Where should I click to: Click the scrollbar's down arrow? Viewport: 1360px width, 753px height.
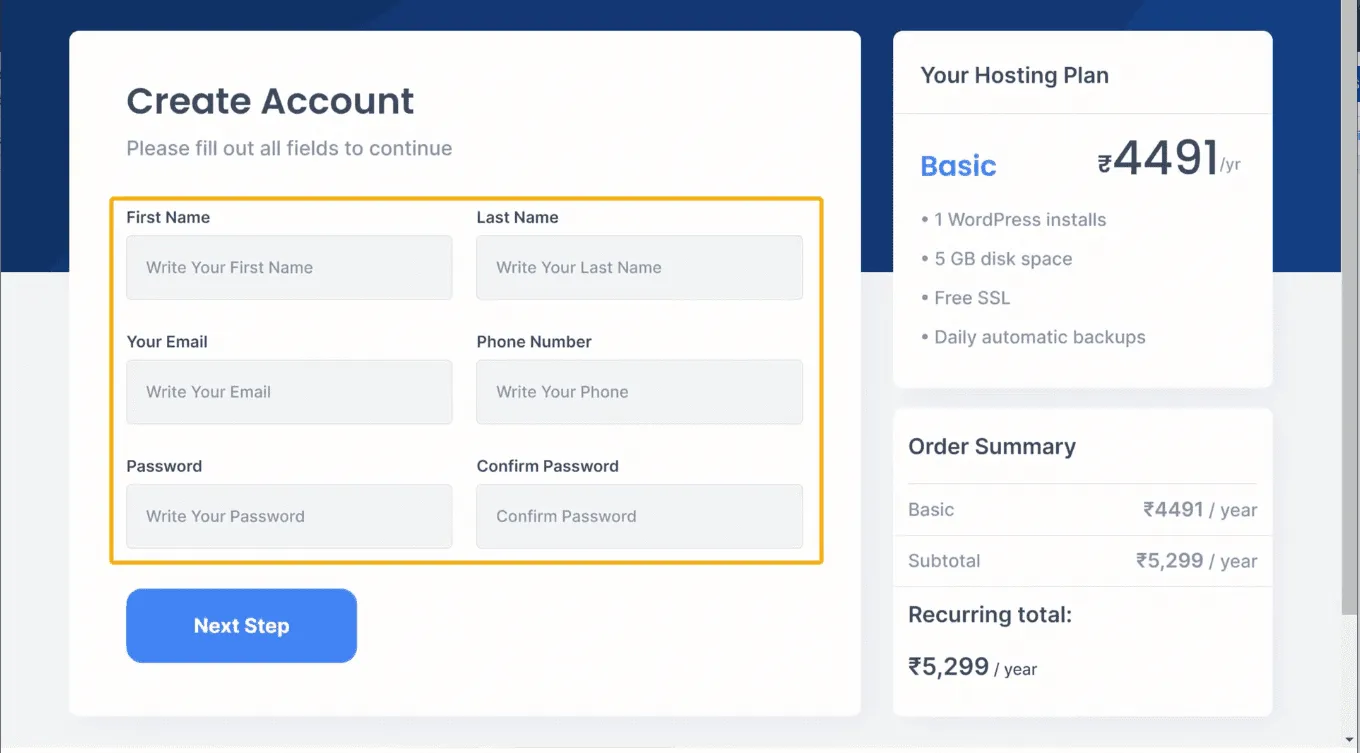1351,741
